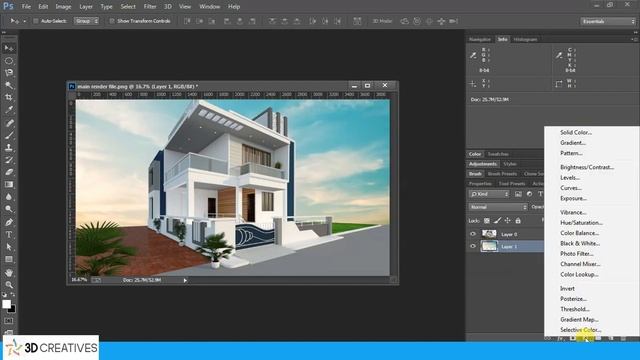
Task: Open Auto-Select Group dropdown
Action: (x=86, y=21)
